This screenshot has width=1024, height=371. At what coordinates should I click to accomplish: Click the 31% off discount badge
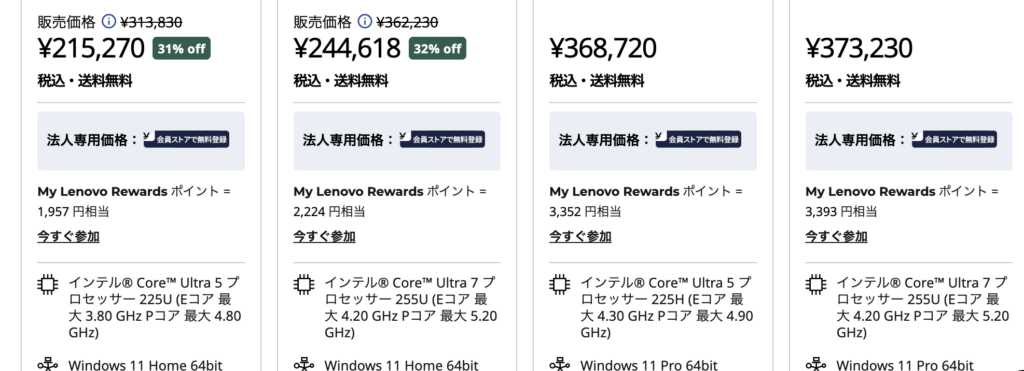pyautogui.click(x=182, y=49)
